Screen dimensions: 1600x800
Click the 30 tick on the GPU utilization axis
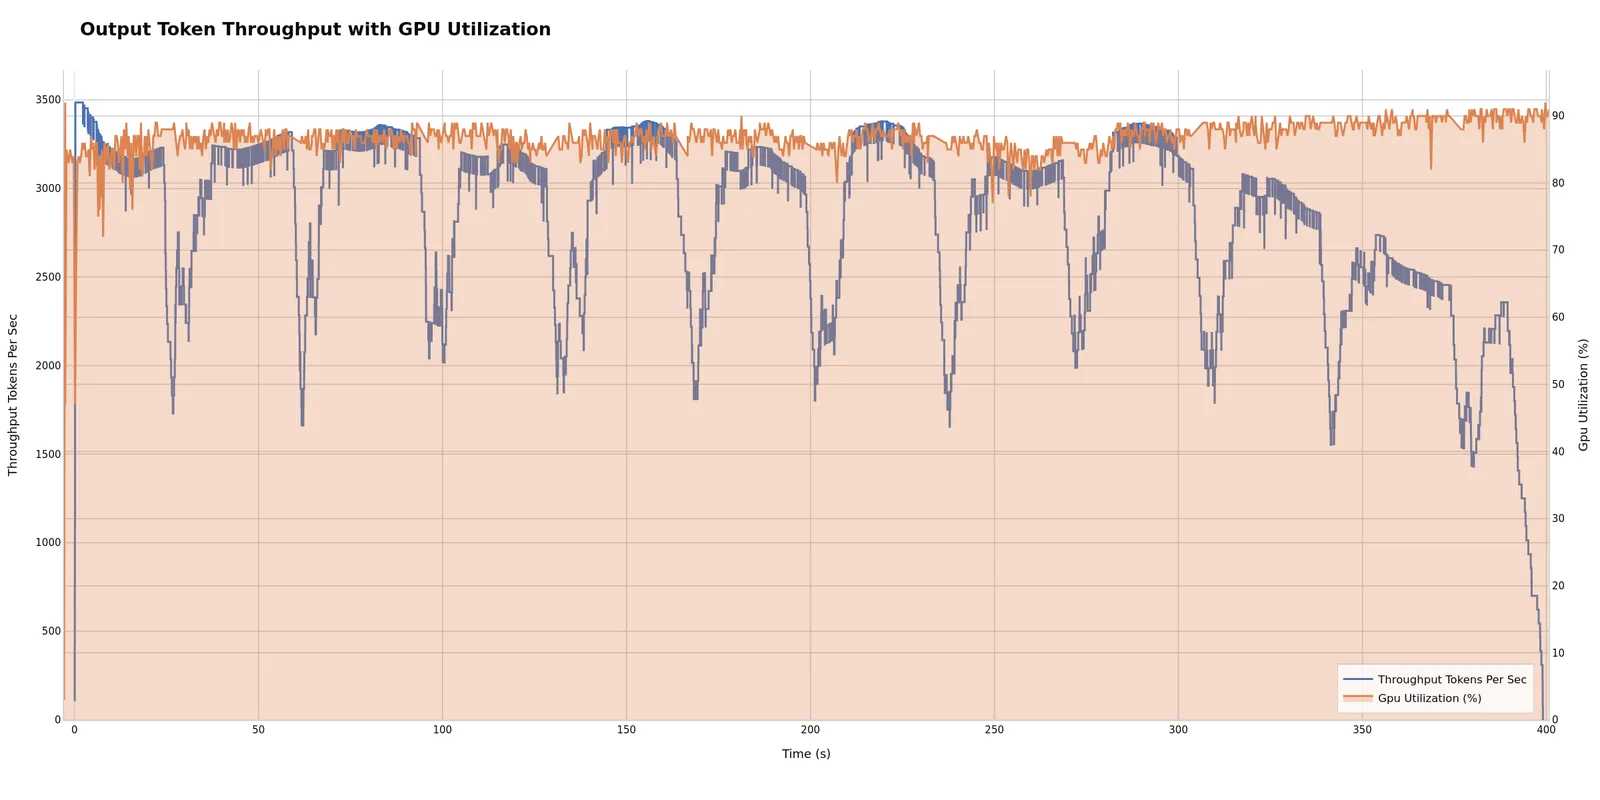click(x=1558, y=519)
